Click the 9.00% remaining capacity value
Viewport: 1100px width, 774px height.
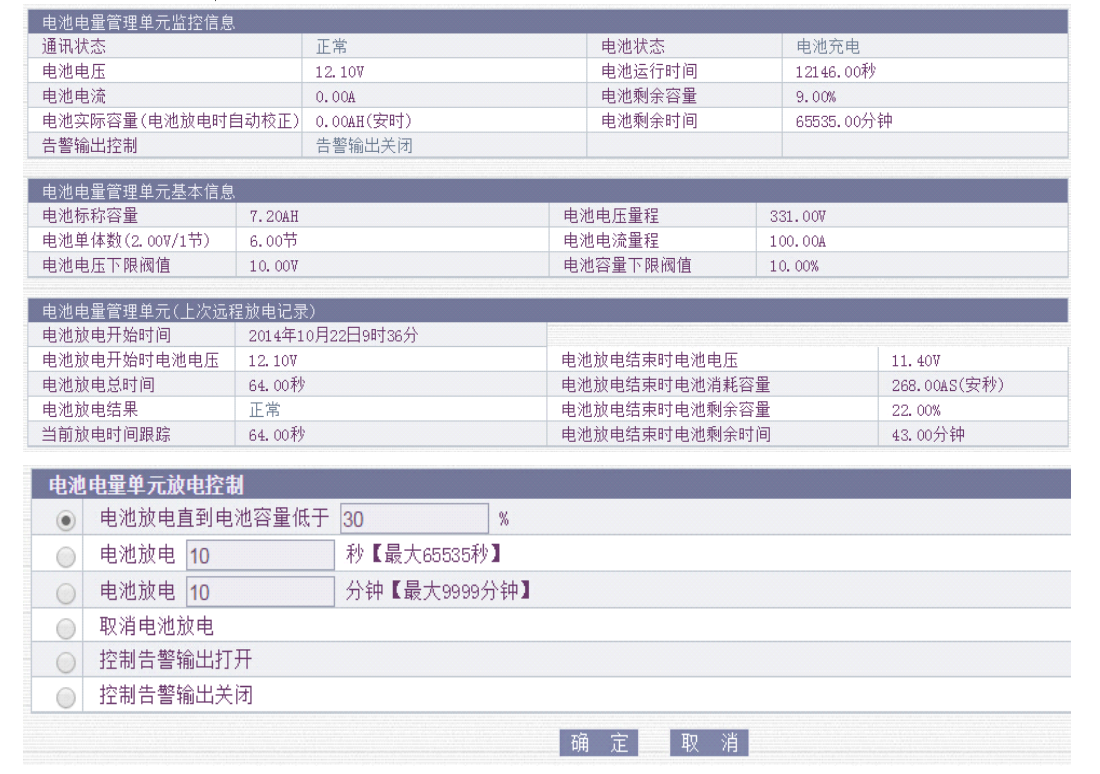tap(816, 97)
